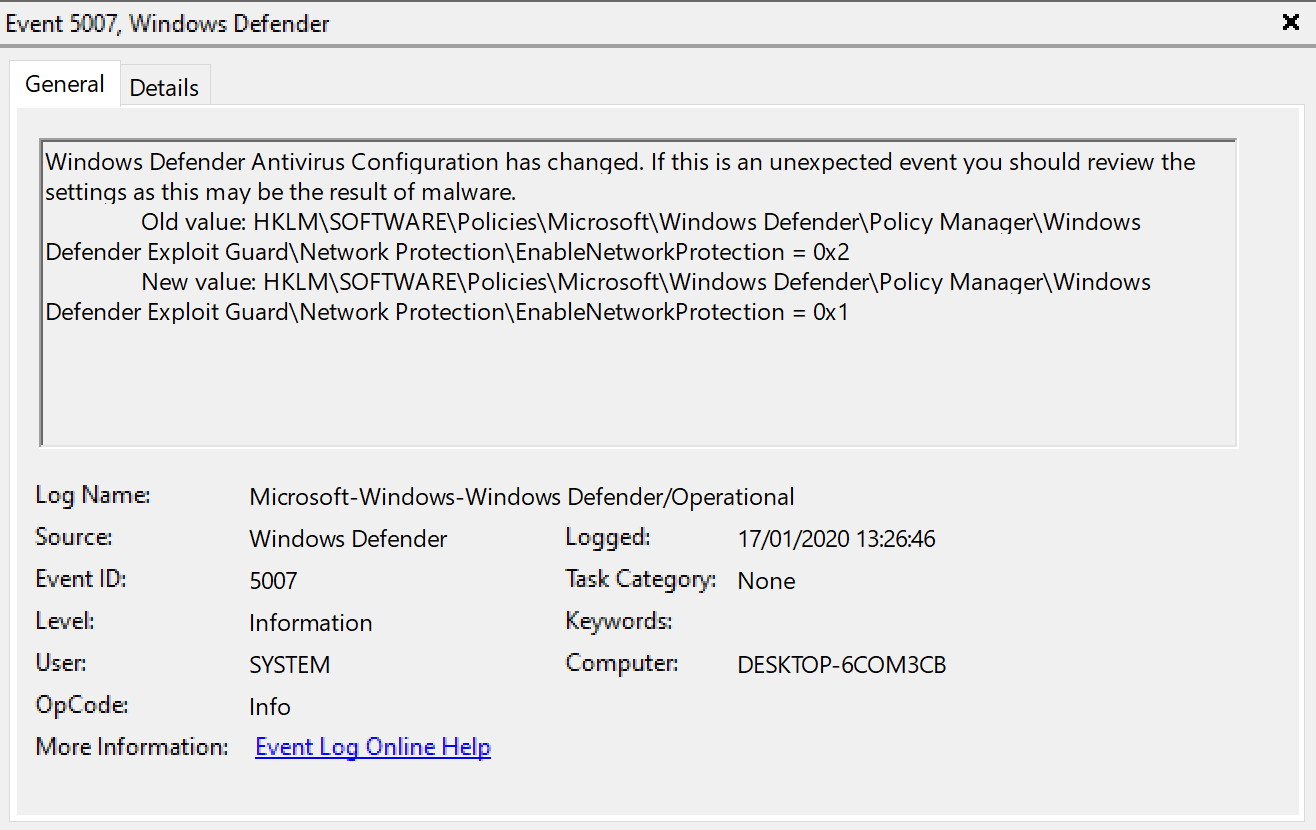
Task: Close the Event 5007 preview pane
Action: pyautogui.click(x=1291, y=22)
